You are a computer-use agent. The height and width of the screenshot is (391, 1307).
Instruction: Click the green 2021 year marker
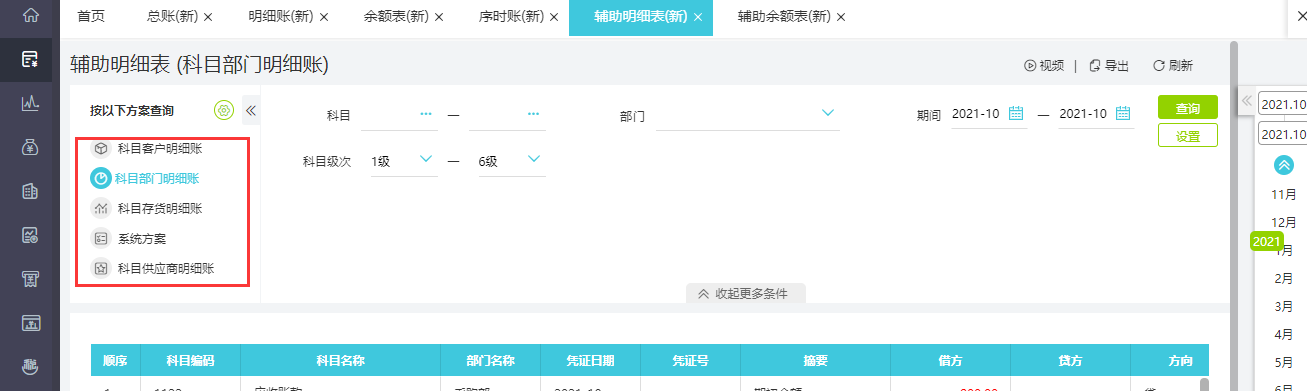[1266, 241]
